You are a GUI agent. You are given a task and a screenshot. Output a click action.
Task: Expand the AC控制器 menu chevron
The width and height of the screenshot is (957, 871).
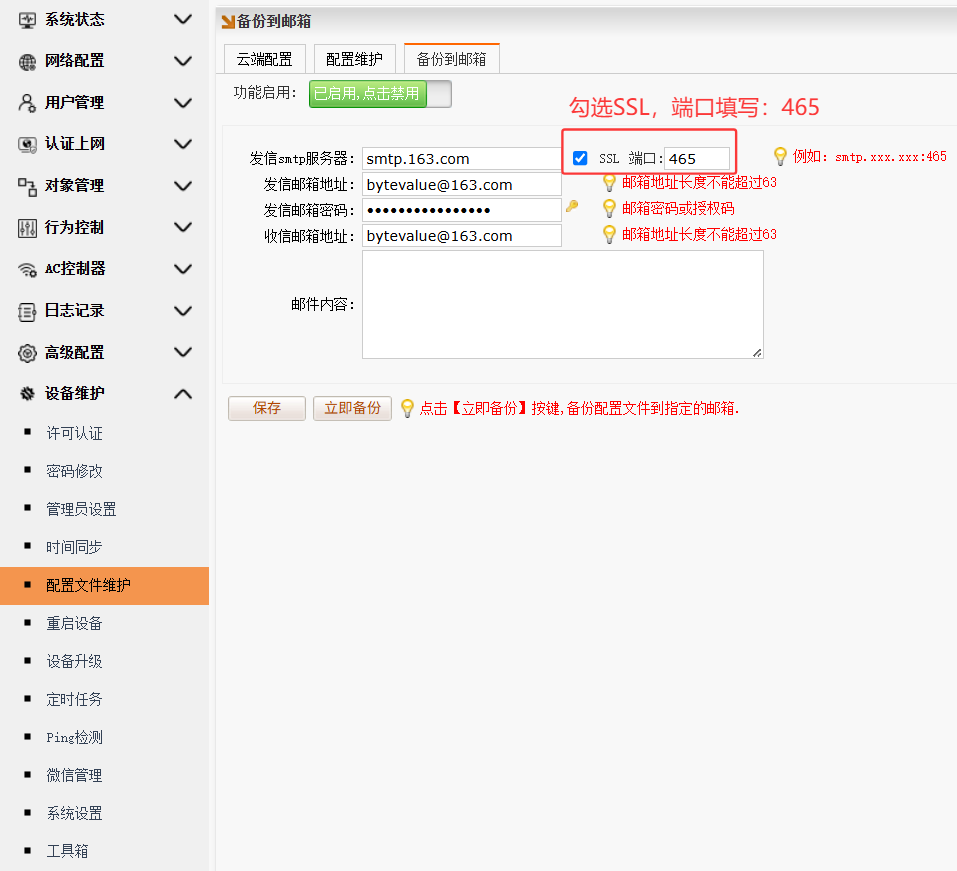click(x=183, y=269)
